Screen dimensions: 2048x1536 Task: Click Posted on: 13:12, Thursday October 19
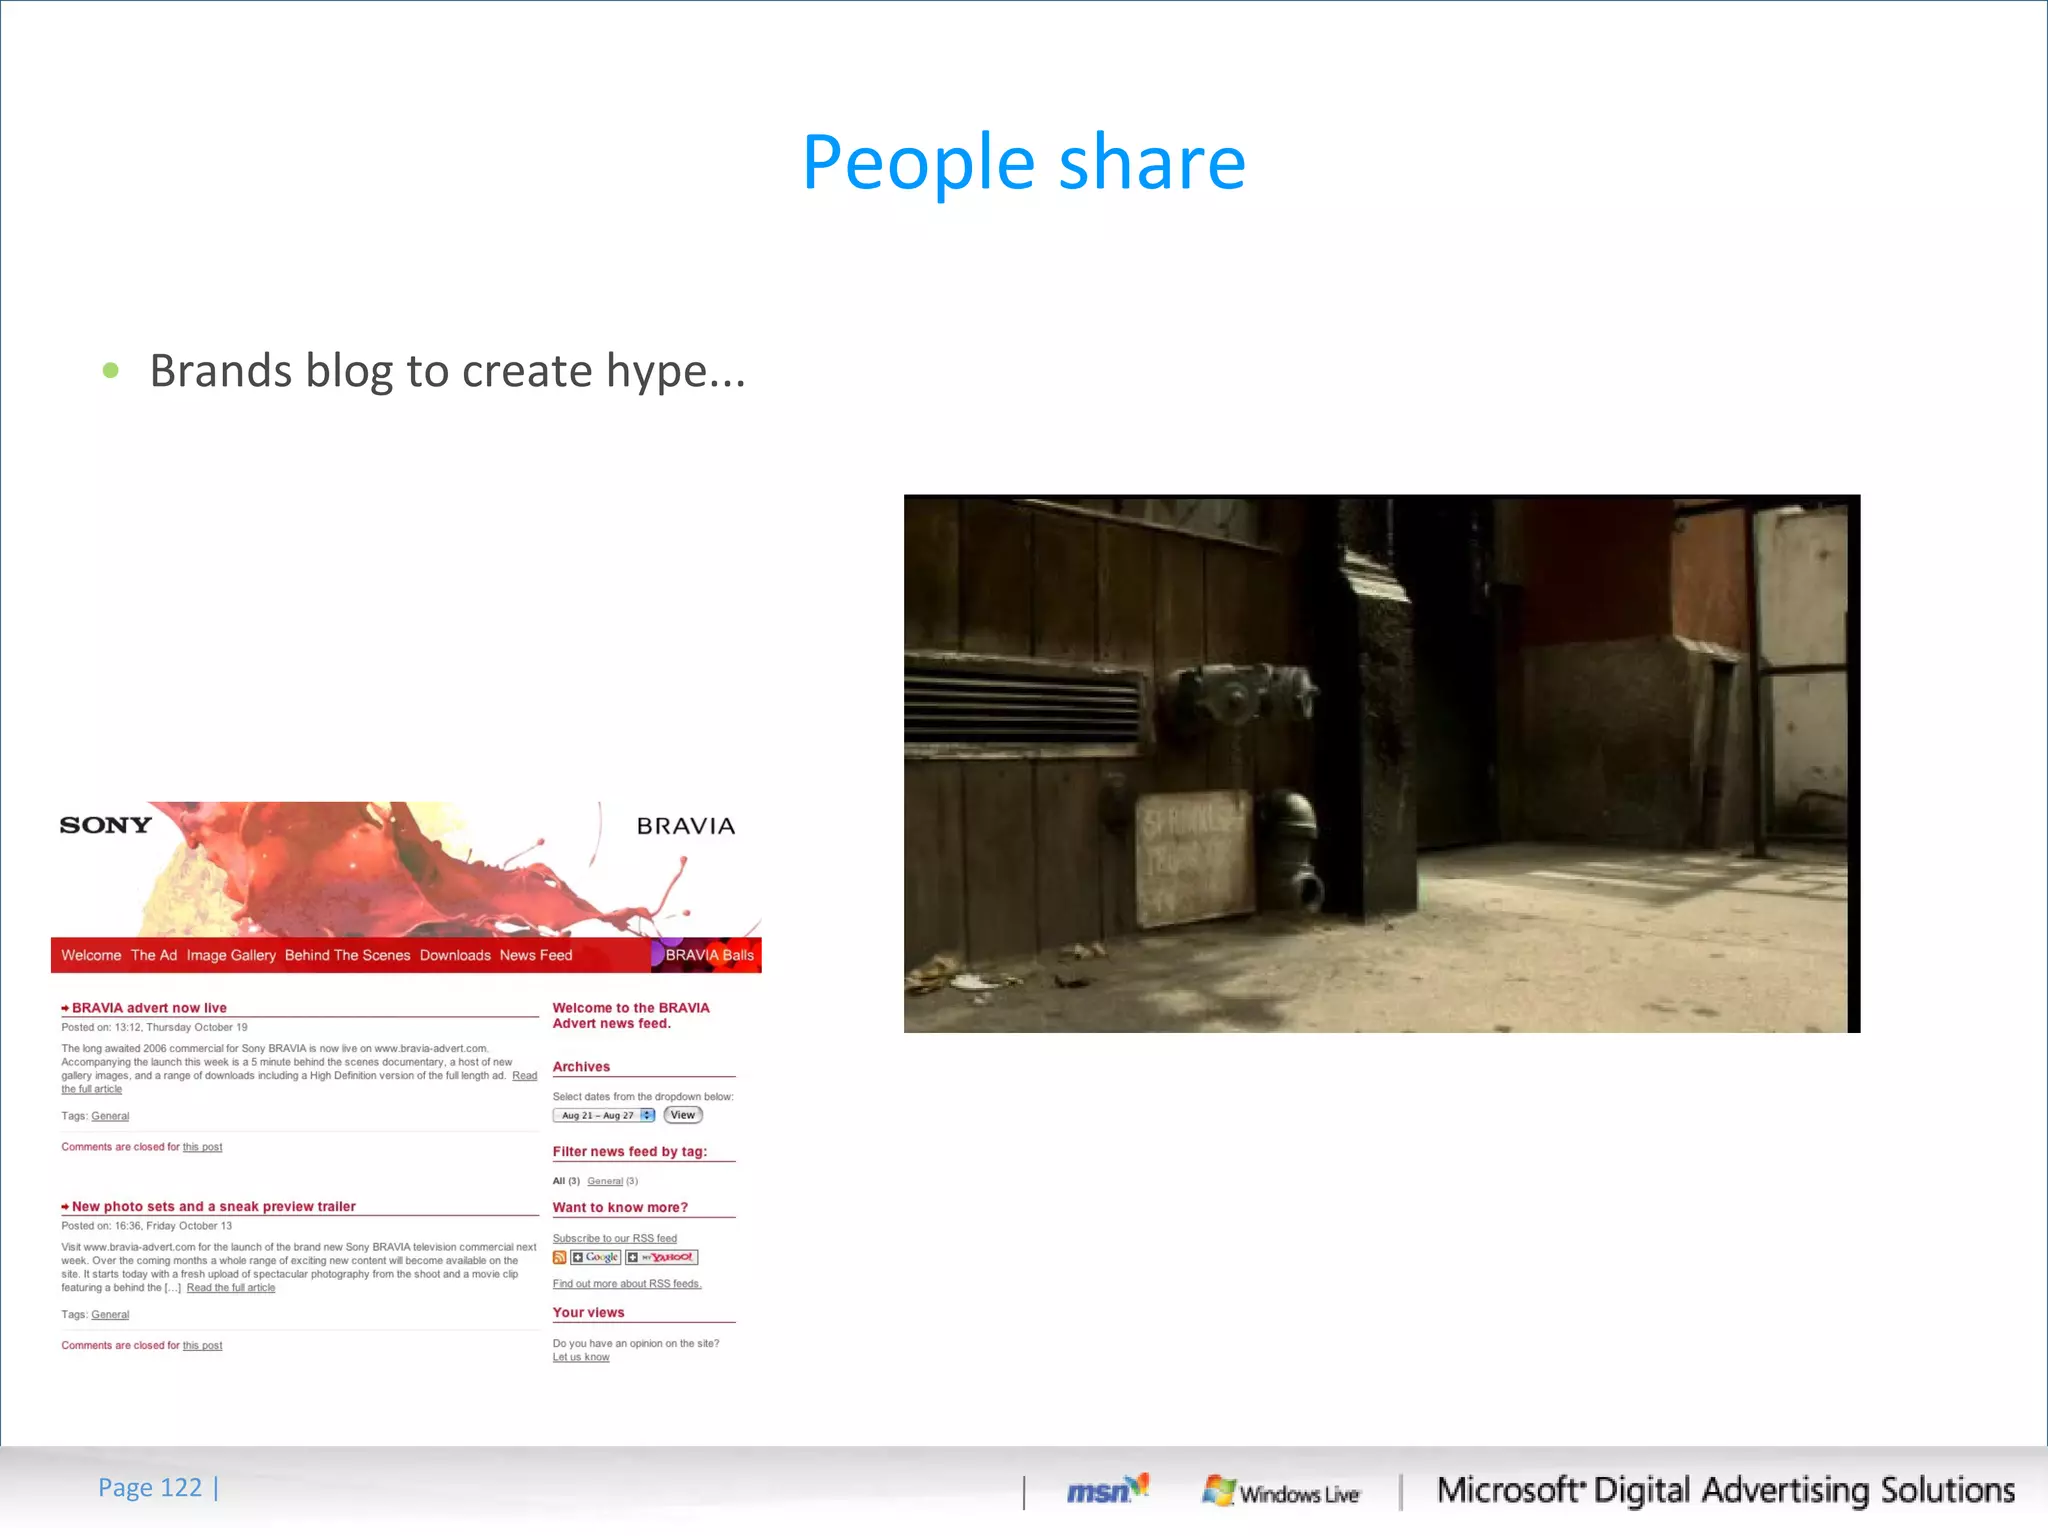click(x=154, y=1027)
